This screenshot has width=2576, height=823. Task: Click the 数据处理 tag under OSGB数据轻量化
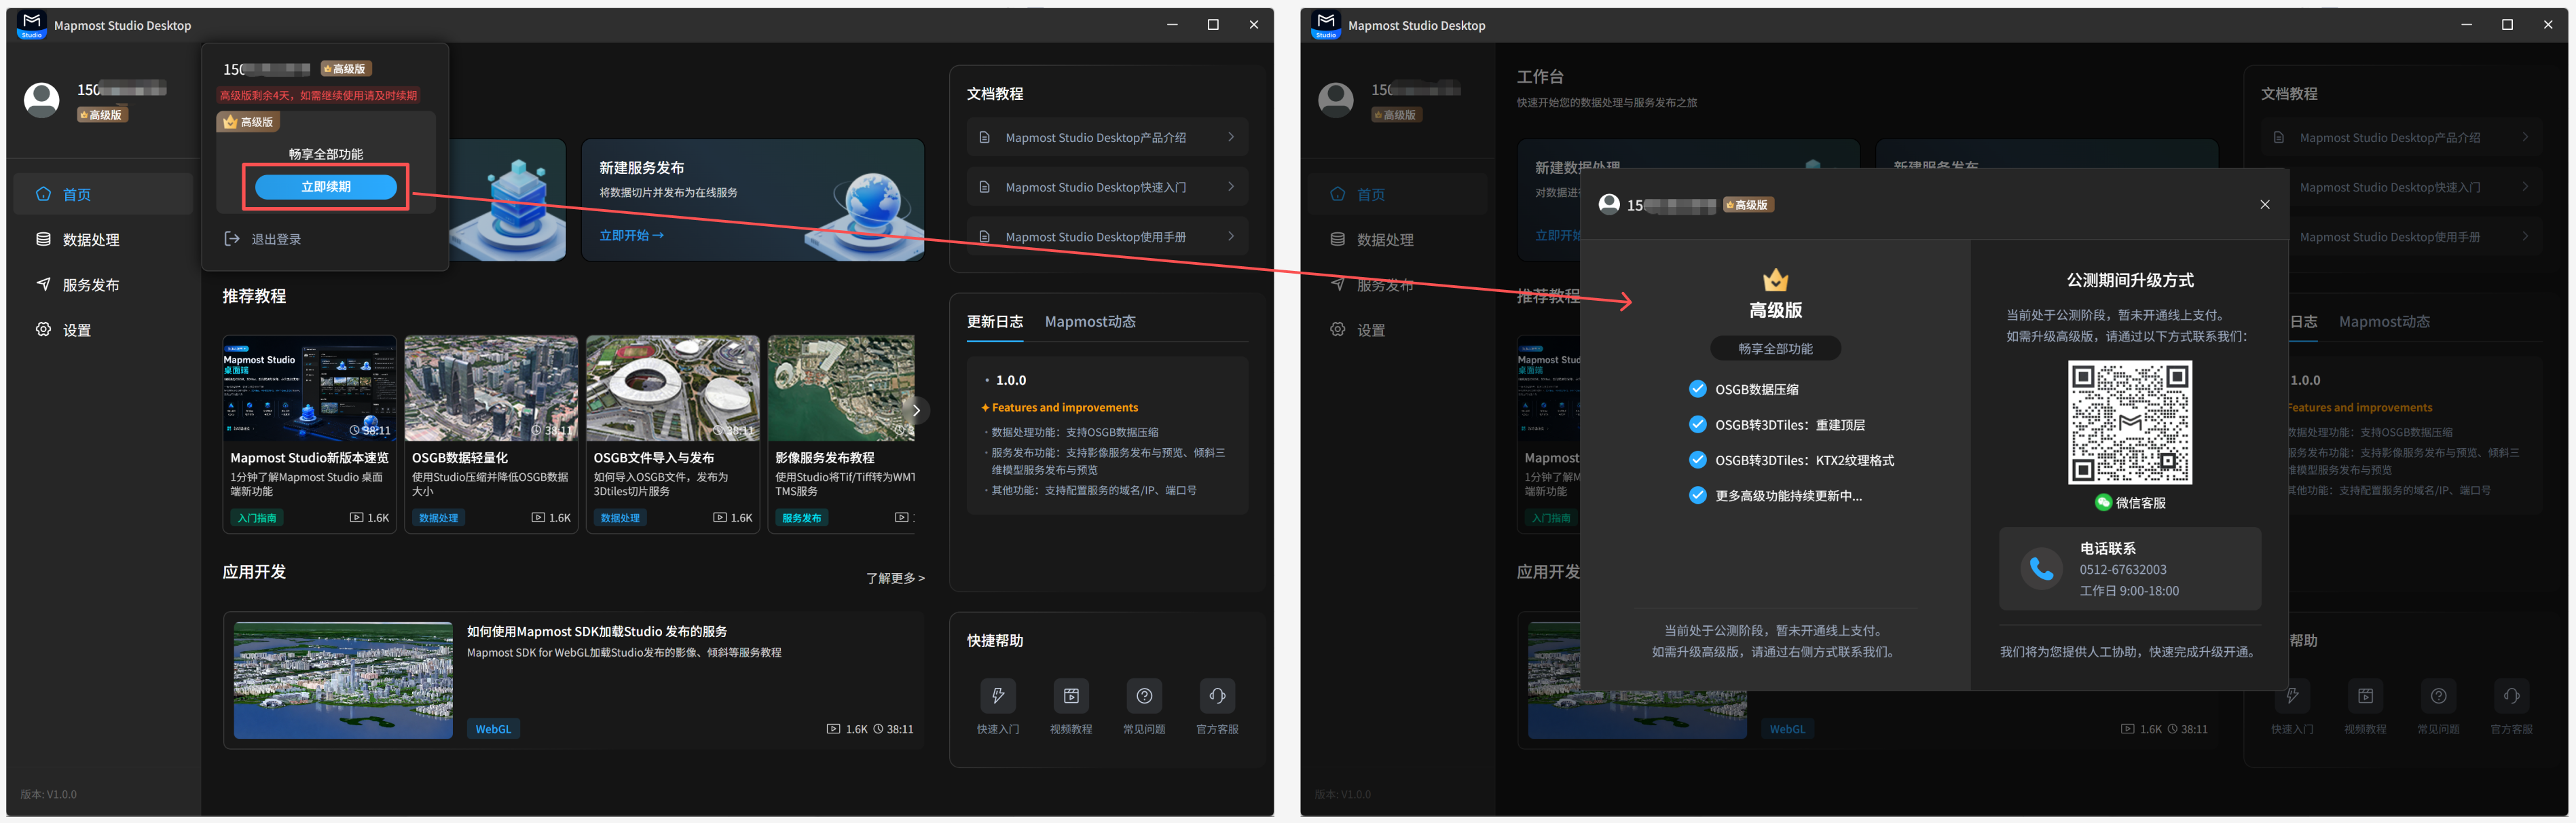(438, 518)
